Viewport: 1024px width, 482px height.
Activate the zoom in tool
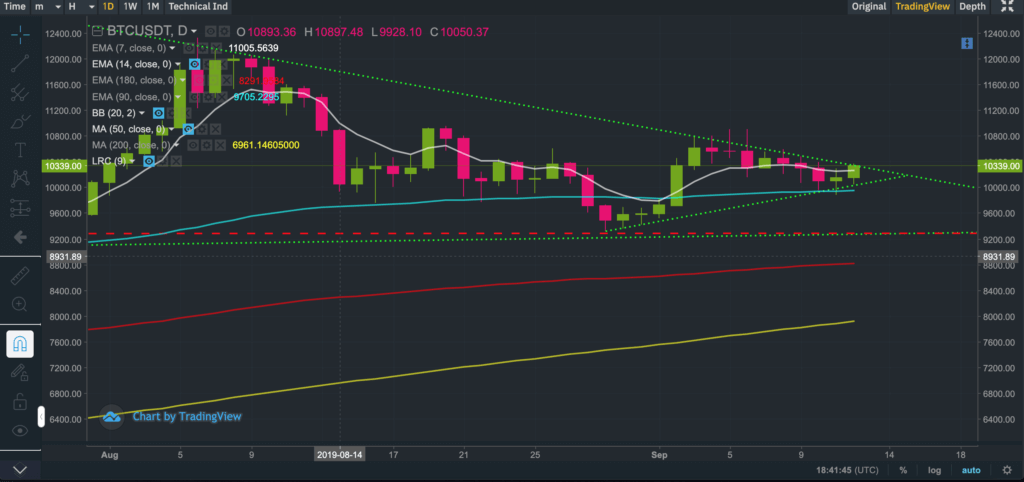[x=20, y=304]
